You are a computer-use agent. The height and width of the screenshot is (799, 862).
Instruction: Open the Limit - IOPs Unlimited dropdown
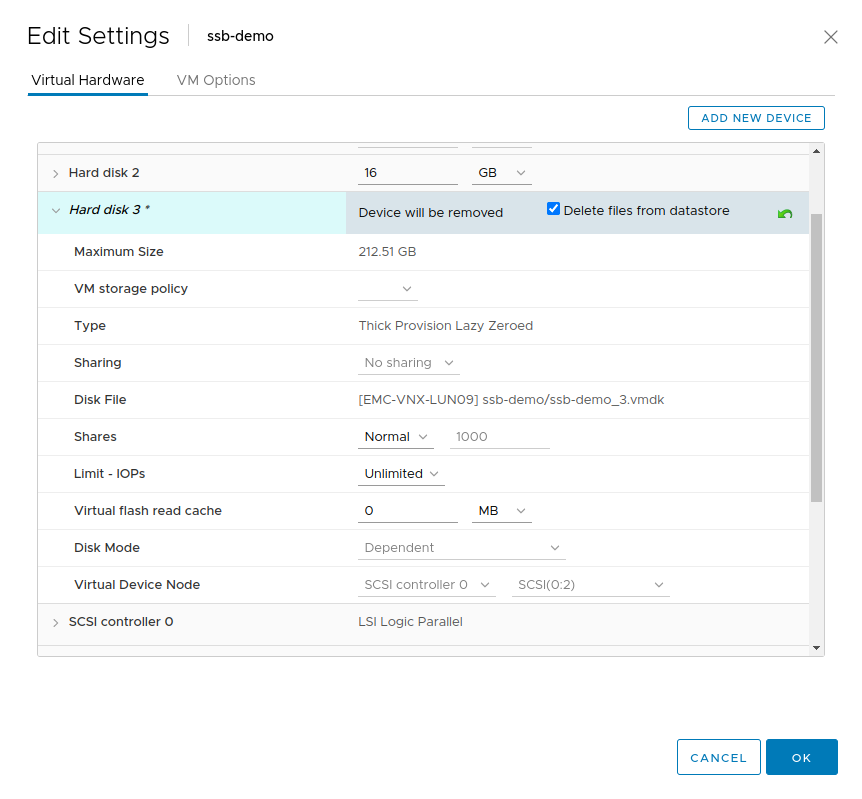(402, 474)
